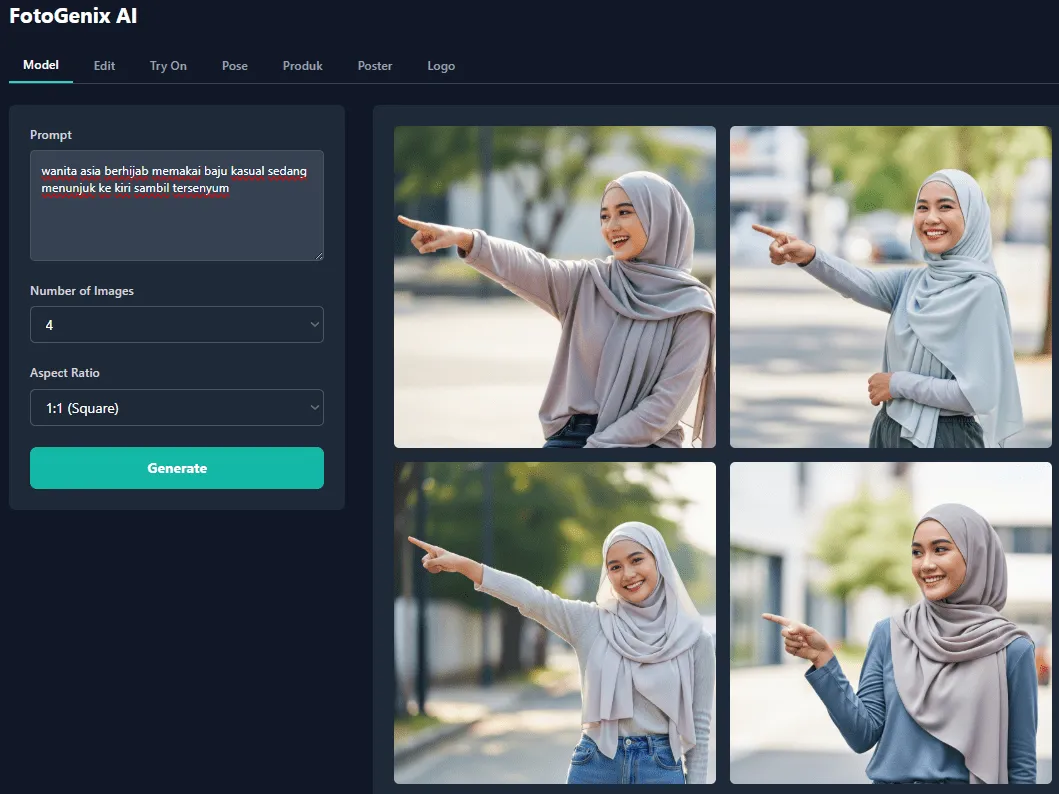This screenshot has height=794, width=1059.
Task: Click the prompt textarea resize handle
Action: point(319,257)
